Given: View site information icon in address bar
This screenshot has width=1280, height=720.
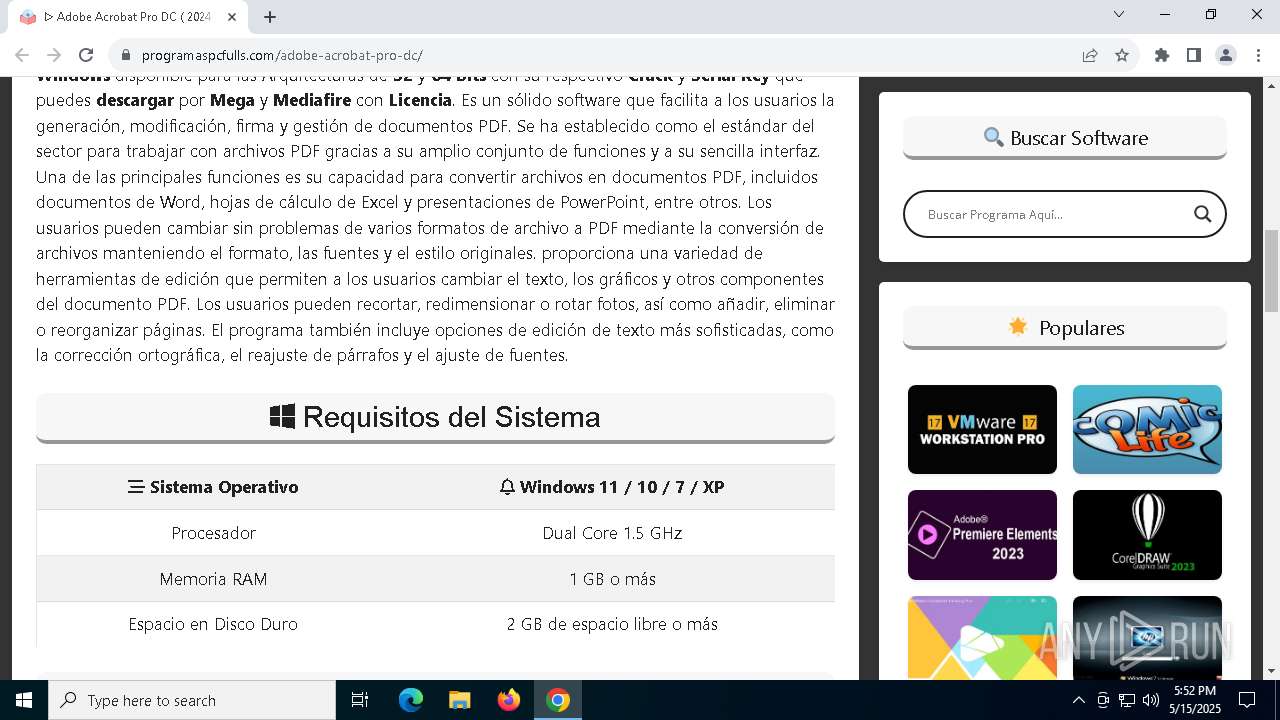Looking at the screenshot, I should pyautogui.click(x=125, y=56).
